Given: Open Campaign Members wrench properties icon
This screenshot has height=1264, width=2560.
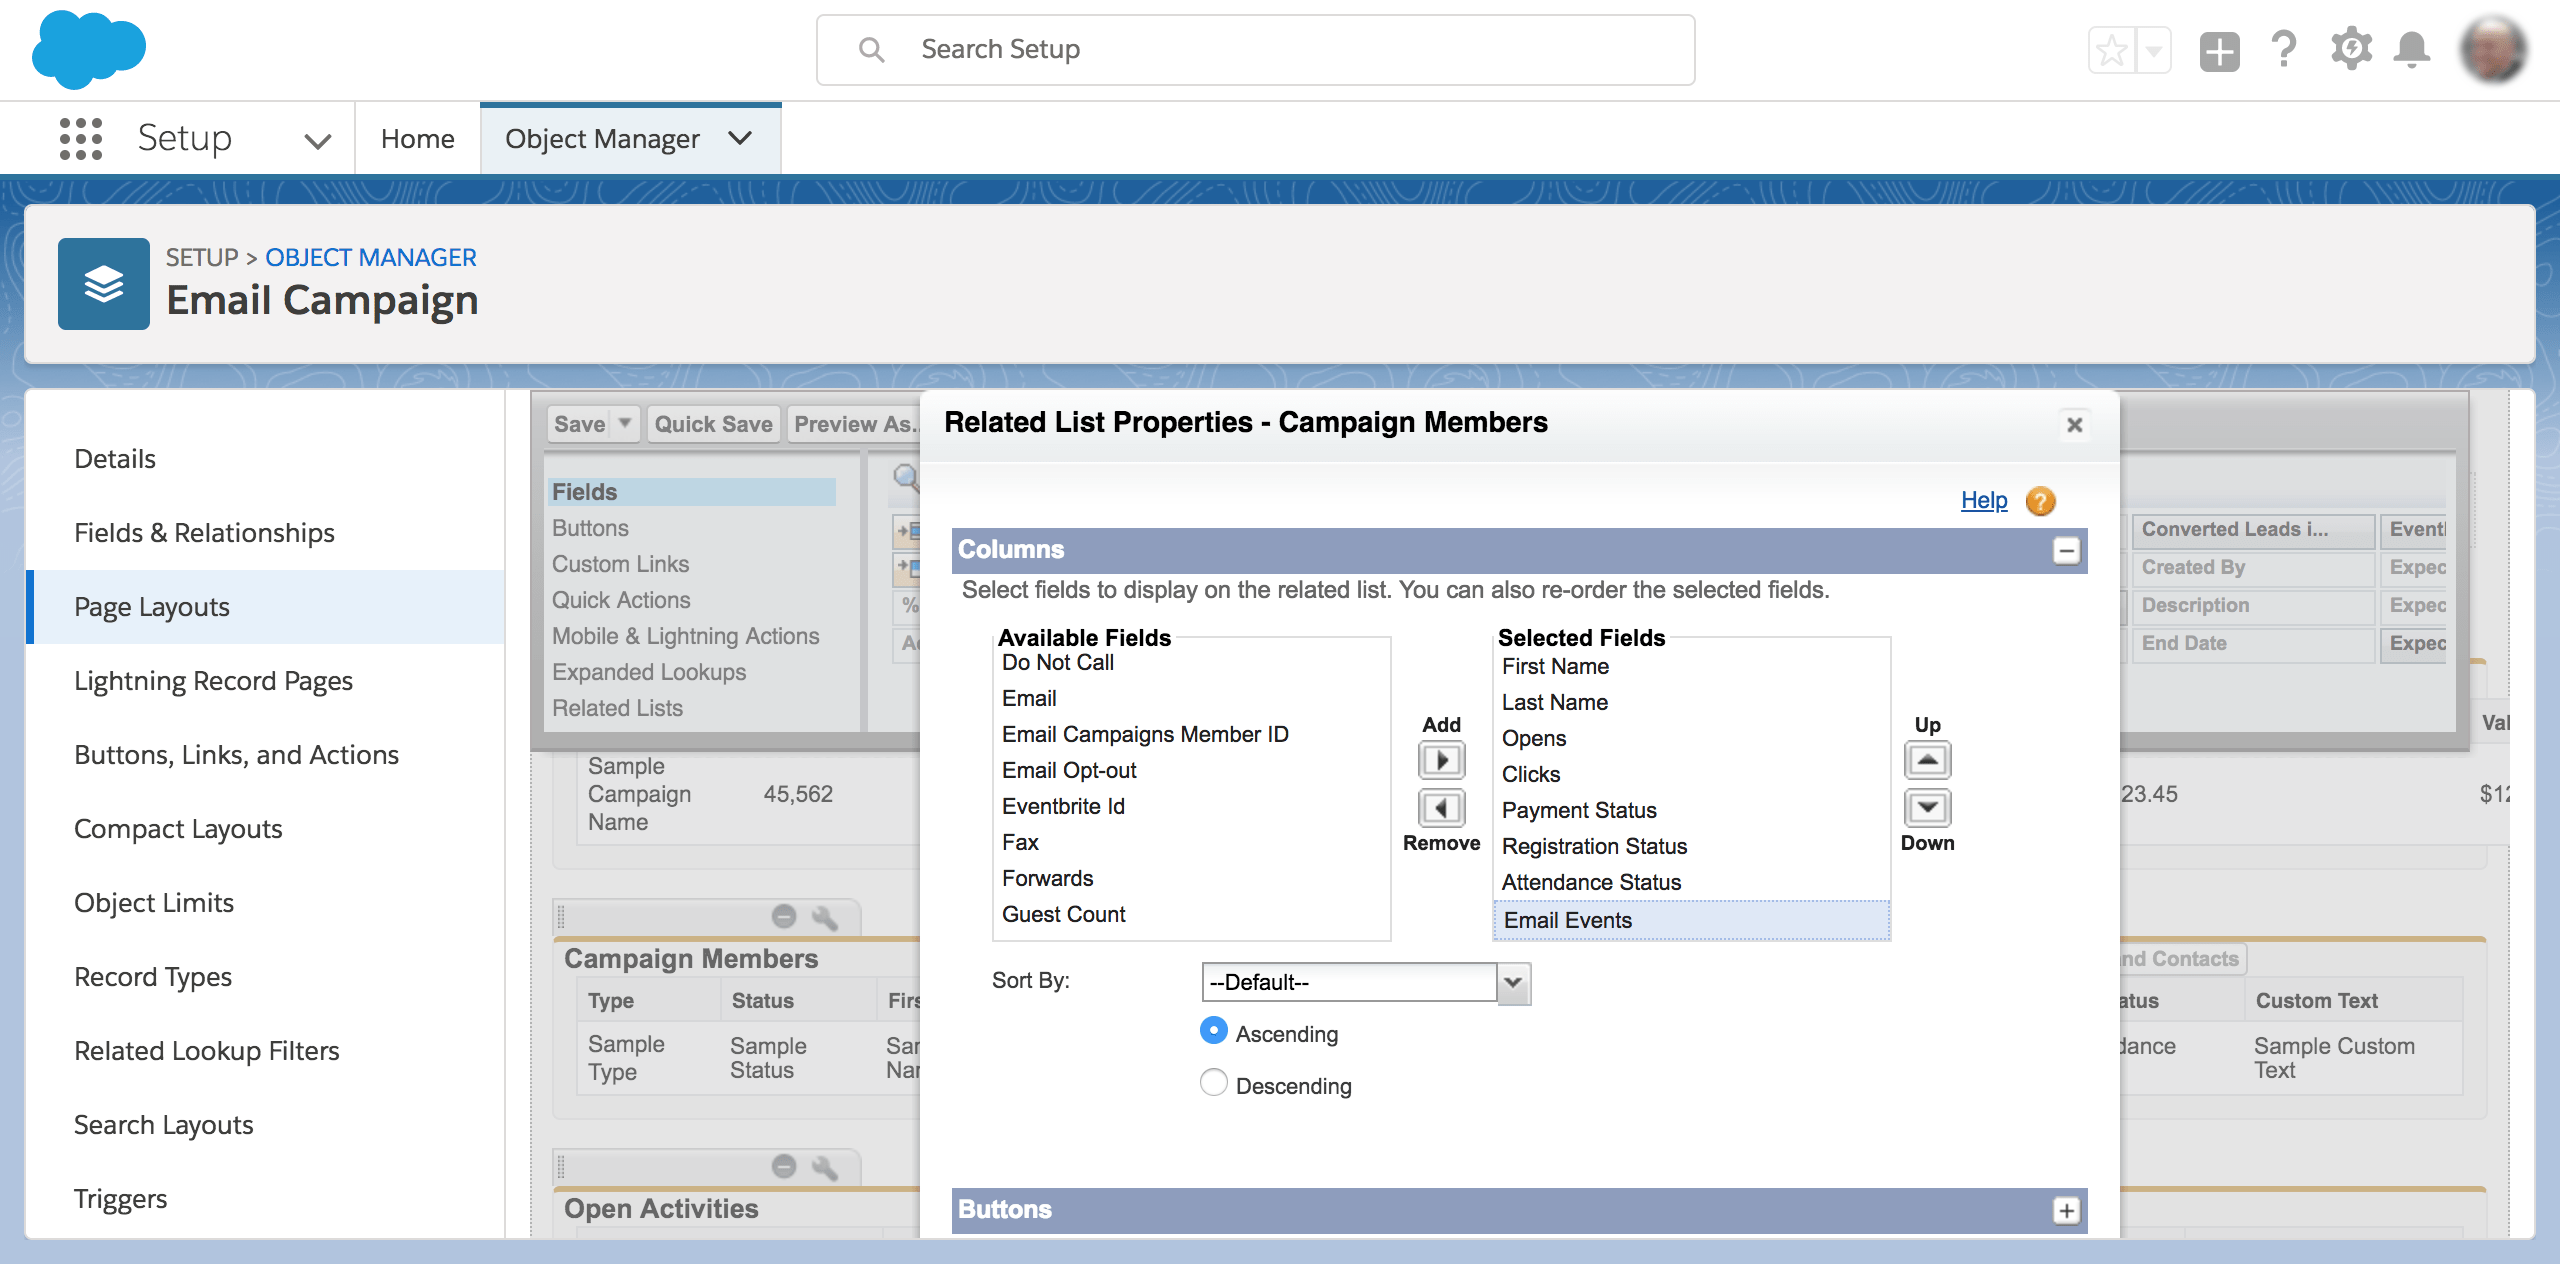Looking at the screenshot, I should 826,917.
